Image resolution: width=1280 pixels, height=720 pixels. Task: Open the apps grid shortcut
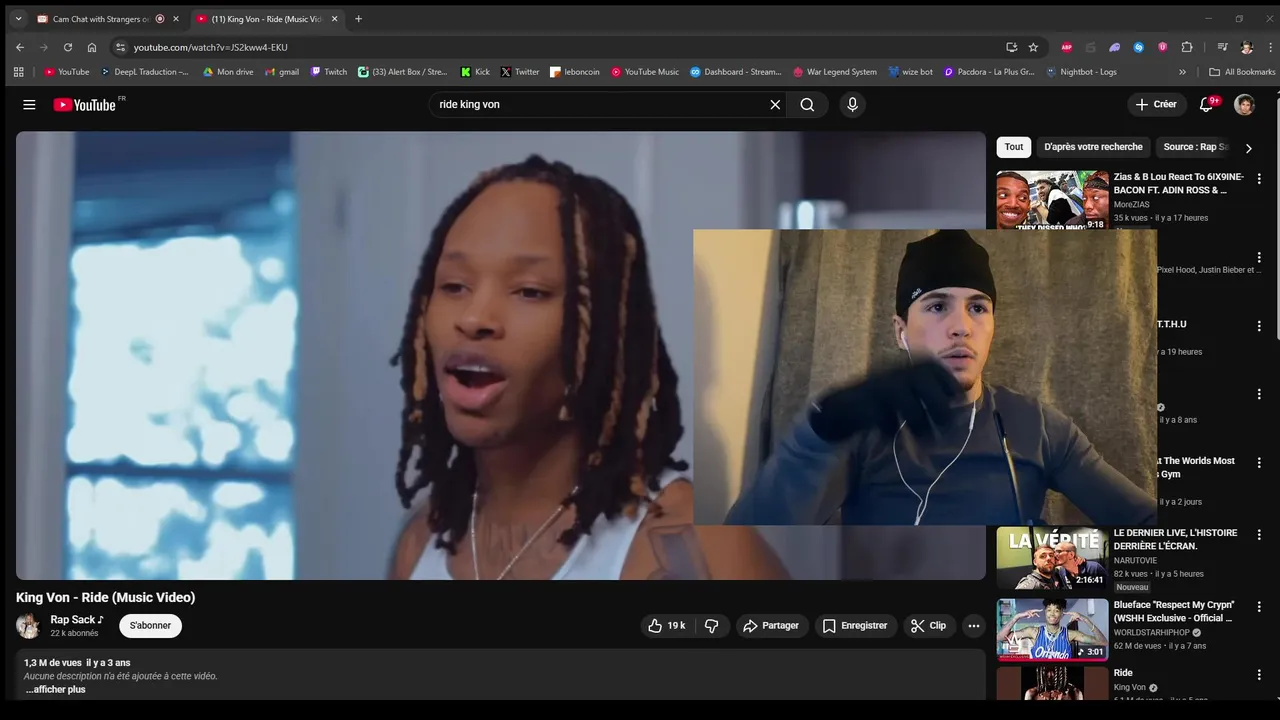[x=18, y=72]
